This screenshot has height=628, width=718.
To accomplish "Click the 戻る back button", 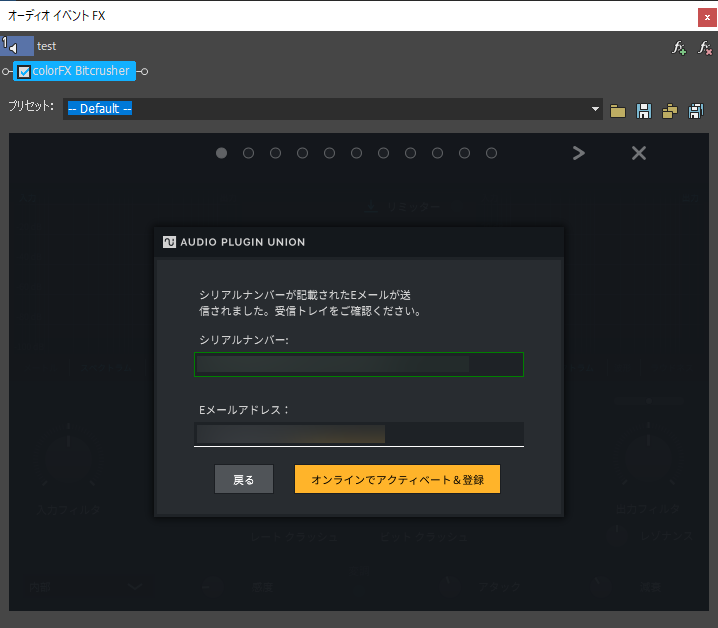I will click(244, 479).
